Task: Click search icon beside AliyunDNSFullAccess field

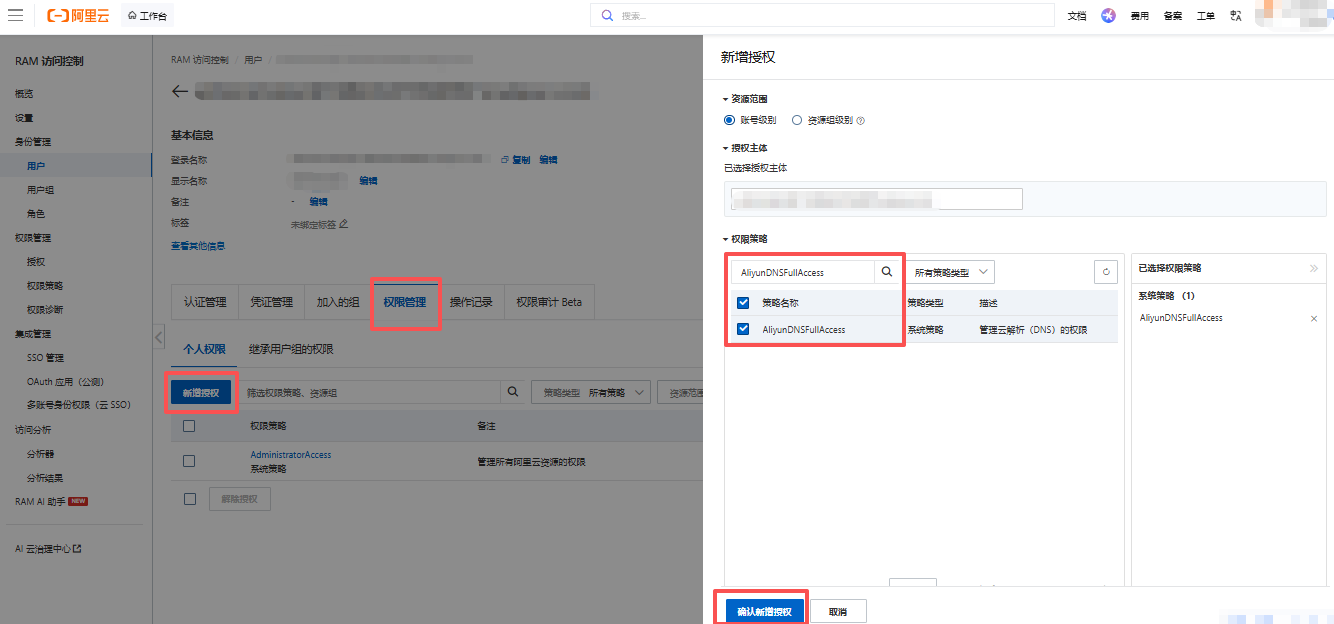Action: coord(886,271)
